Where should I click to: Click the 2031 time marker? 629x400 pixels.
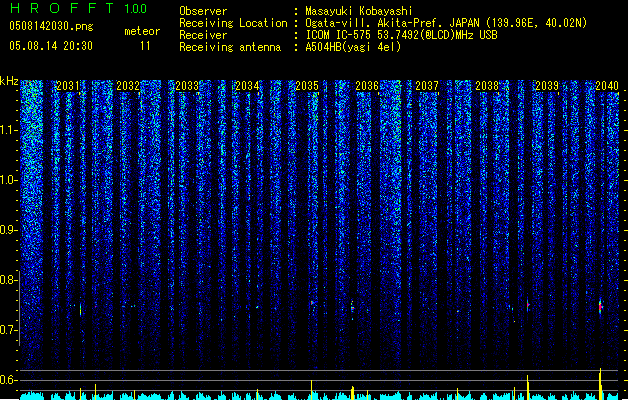[68, 86]
